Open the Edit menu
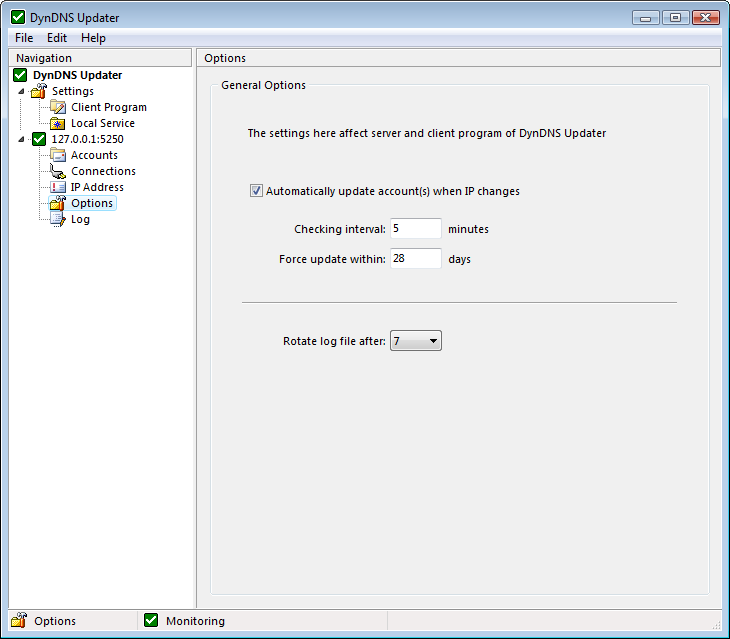The width and height of the screenshot is (730, 639). click(x=57, y=38)
